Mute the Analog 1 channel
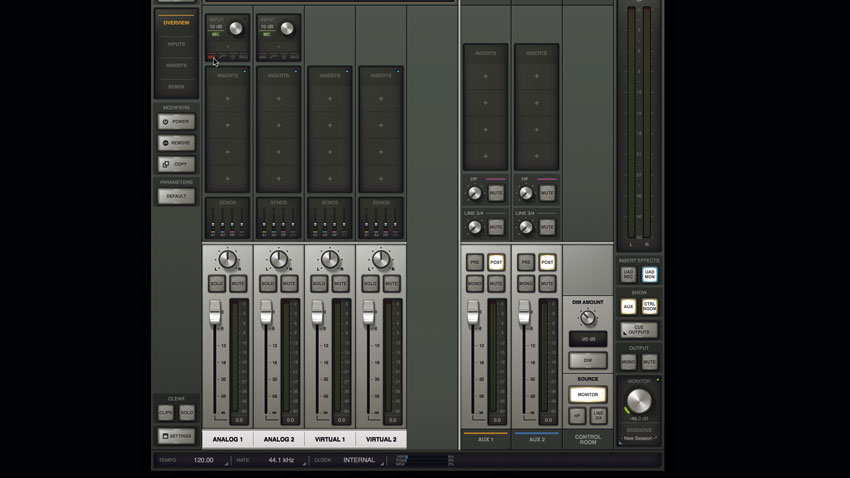Screen dimensions: 850x478 [238, 284]
